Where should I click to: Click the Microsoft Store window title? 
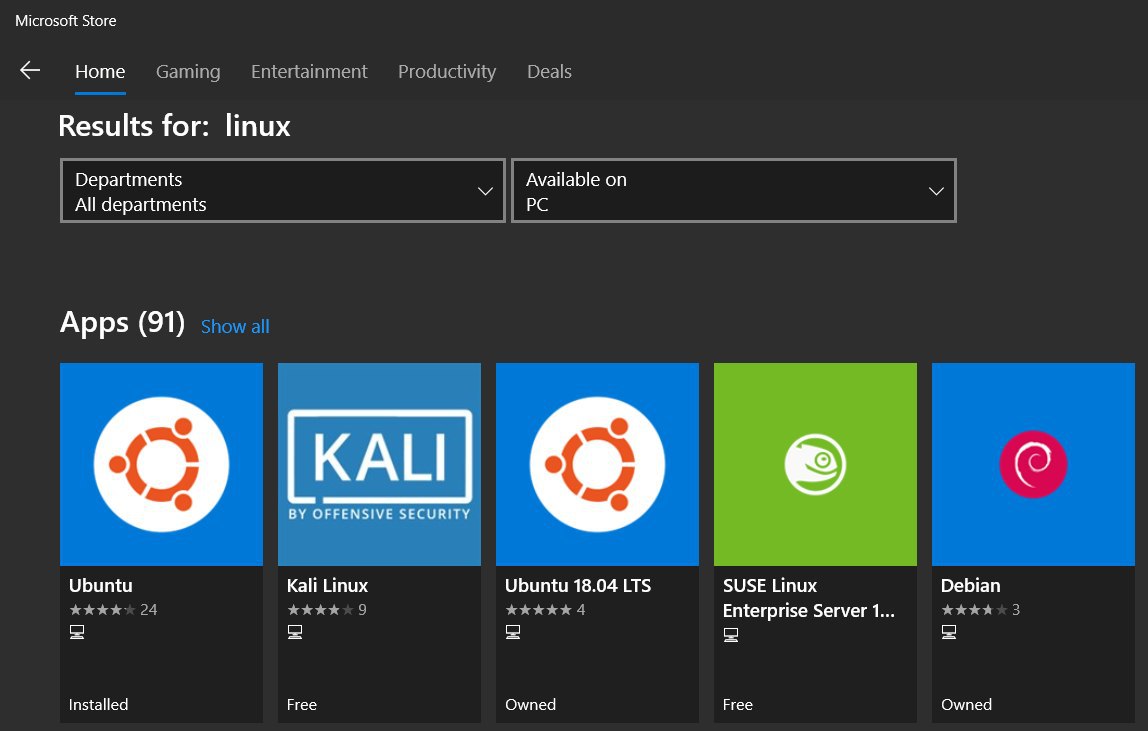point(66,21)
